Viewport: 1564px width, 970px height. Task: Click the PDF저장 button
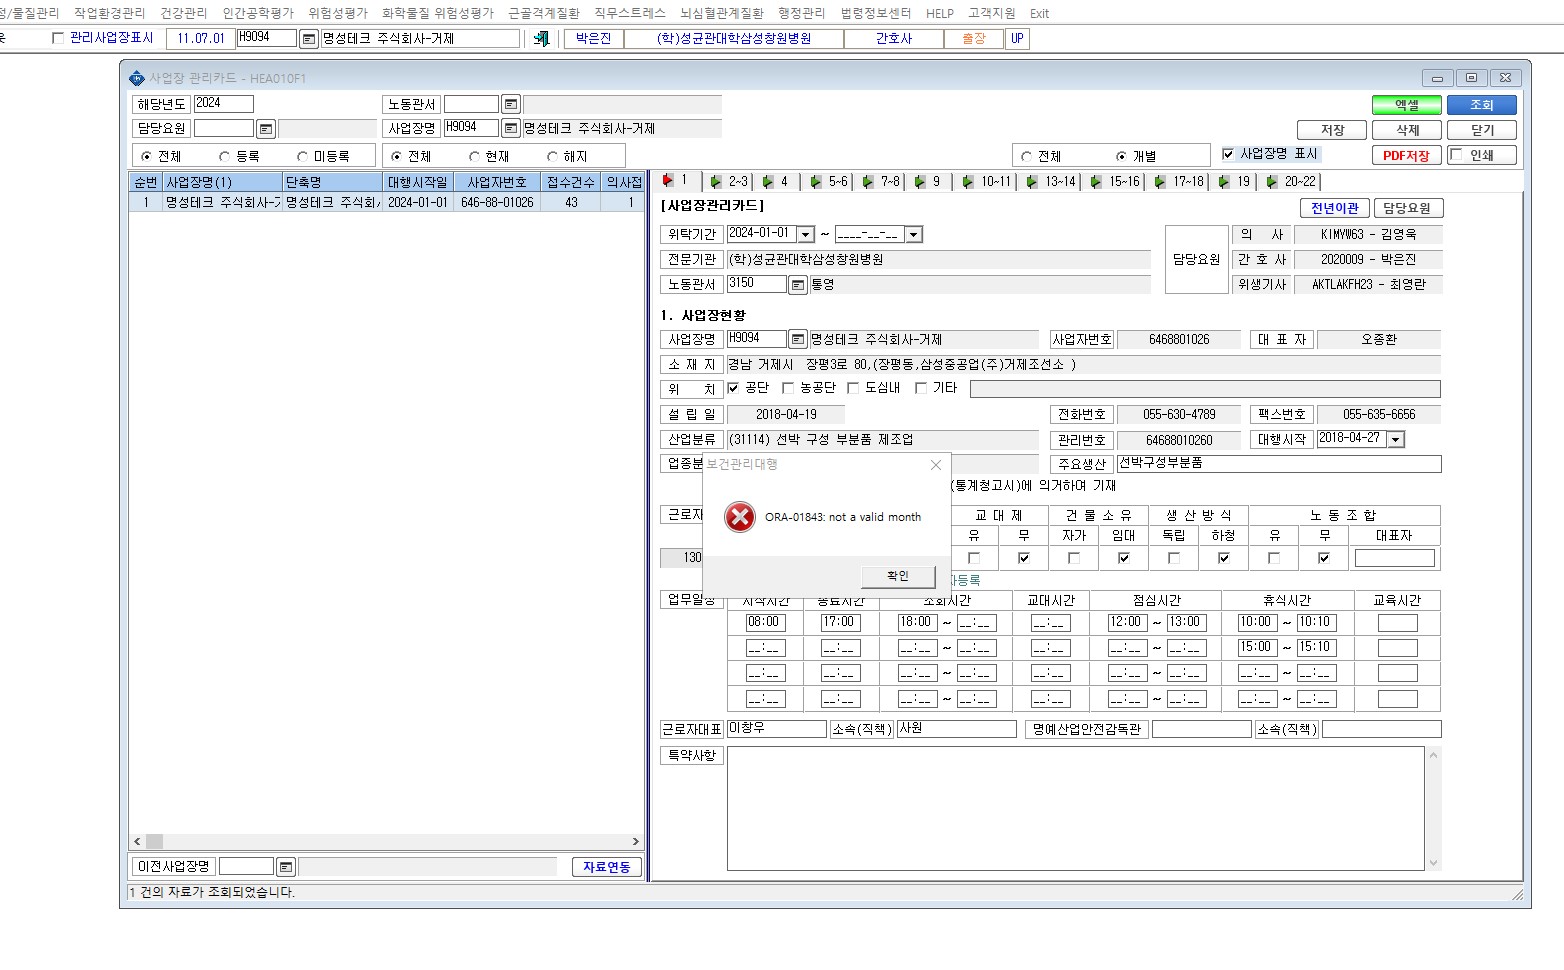[x=1406, y=155]
